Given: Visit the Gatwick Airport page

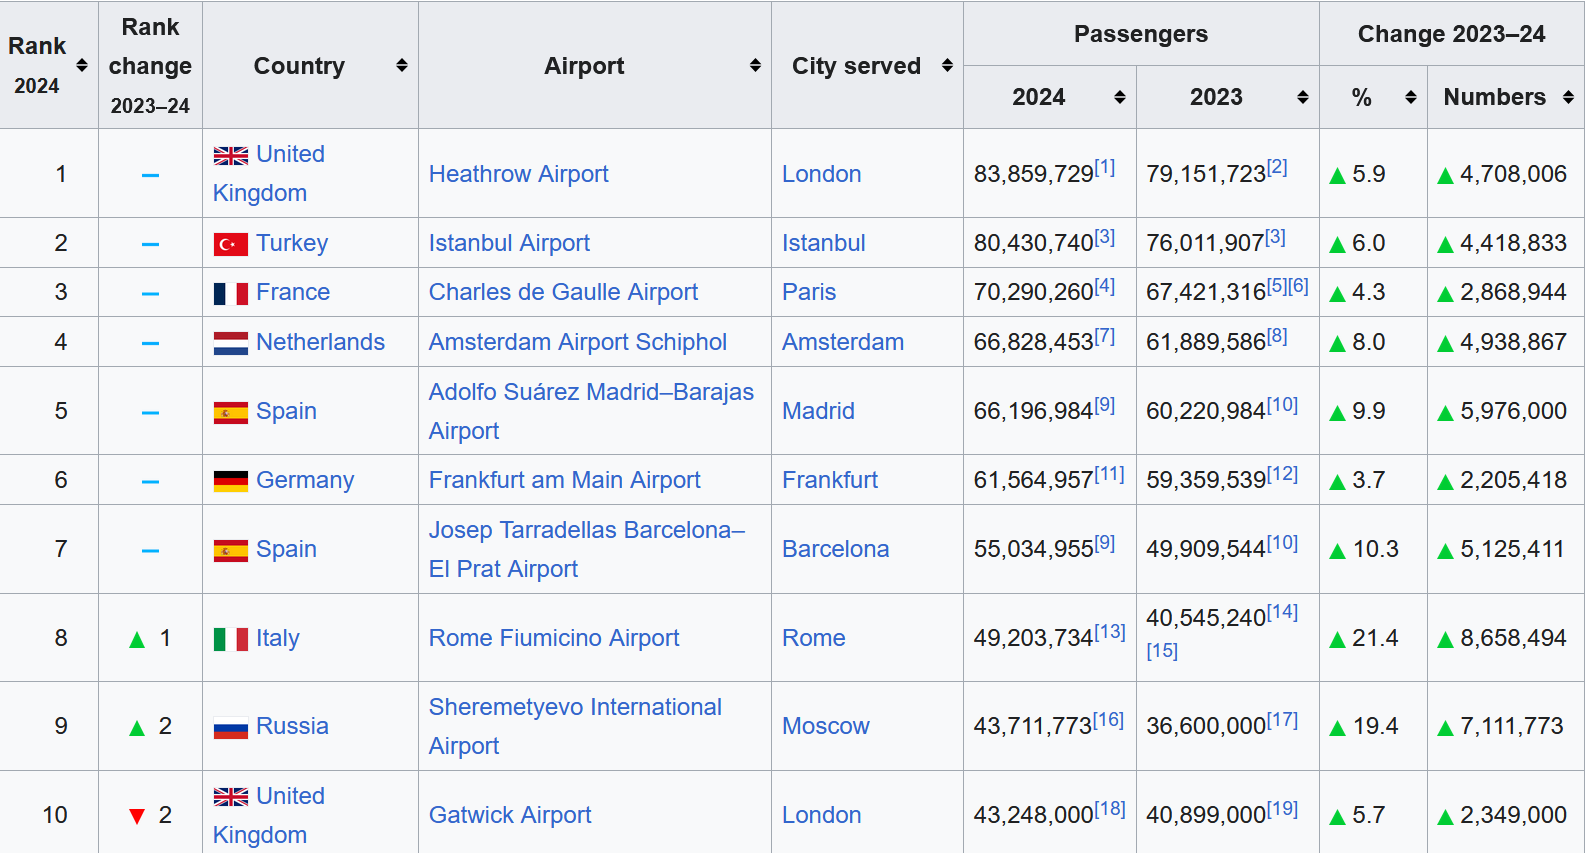Looking at the screenshot, I should pos(510,815).
